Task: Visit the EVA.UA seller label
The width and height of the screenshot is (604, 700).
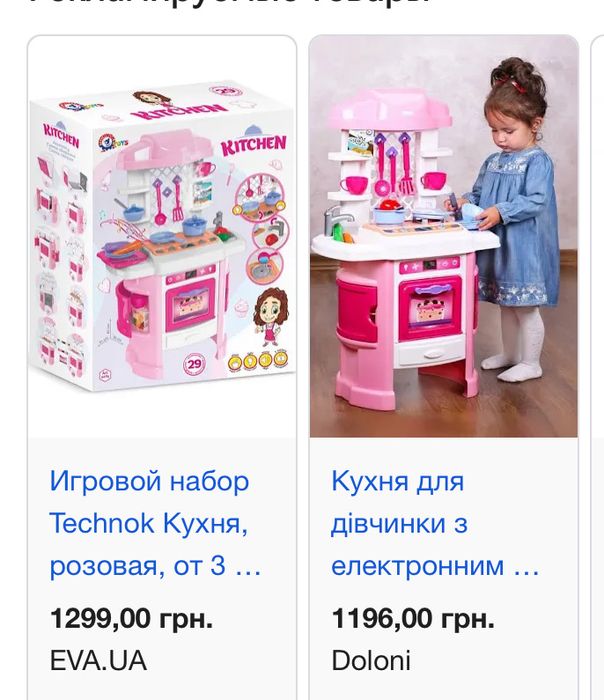Action: [98, 661]
